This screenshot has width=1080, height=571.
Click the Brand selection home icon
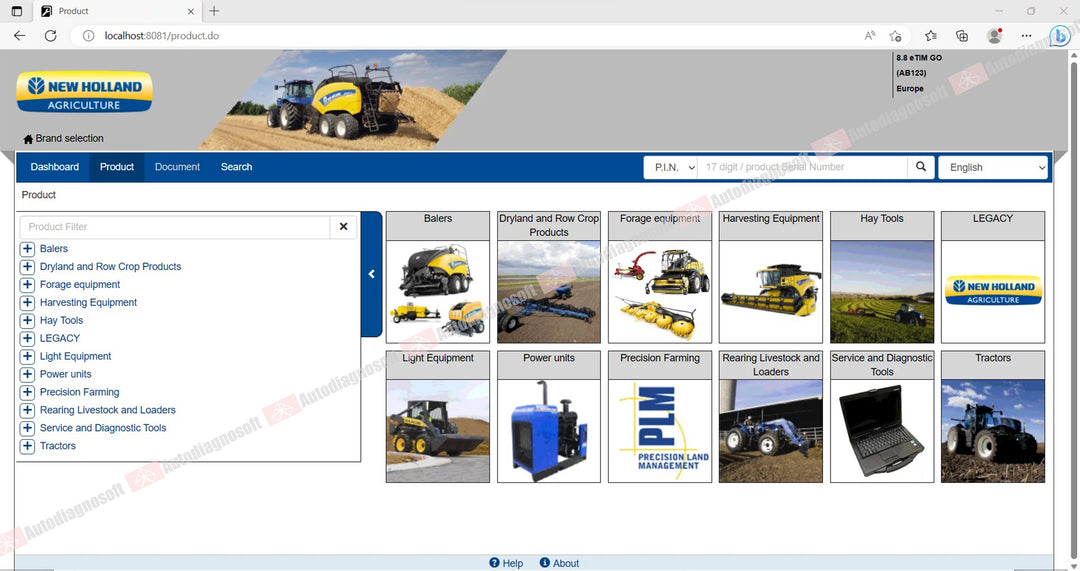pyautogui.click(x=28, y=139)
